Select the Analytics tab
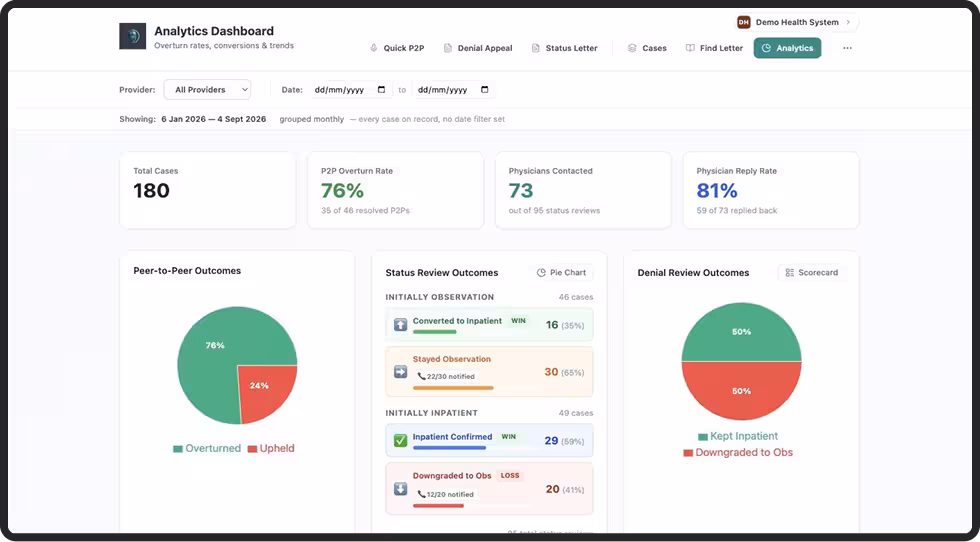Image resolution: width=980 pixels, height=542 pixels. tap(788, 48)
